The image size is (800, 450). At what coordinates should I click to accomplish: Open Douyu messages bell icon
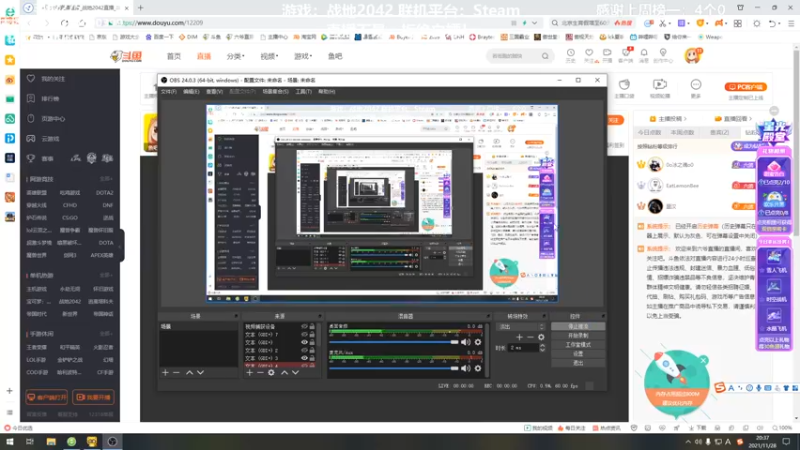[x=644, y=55]
